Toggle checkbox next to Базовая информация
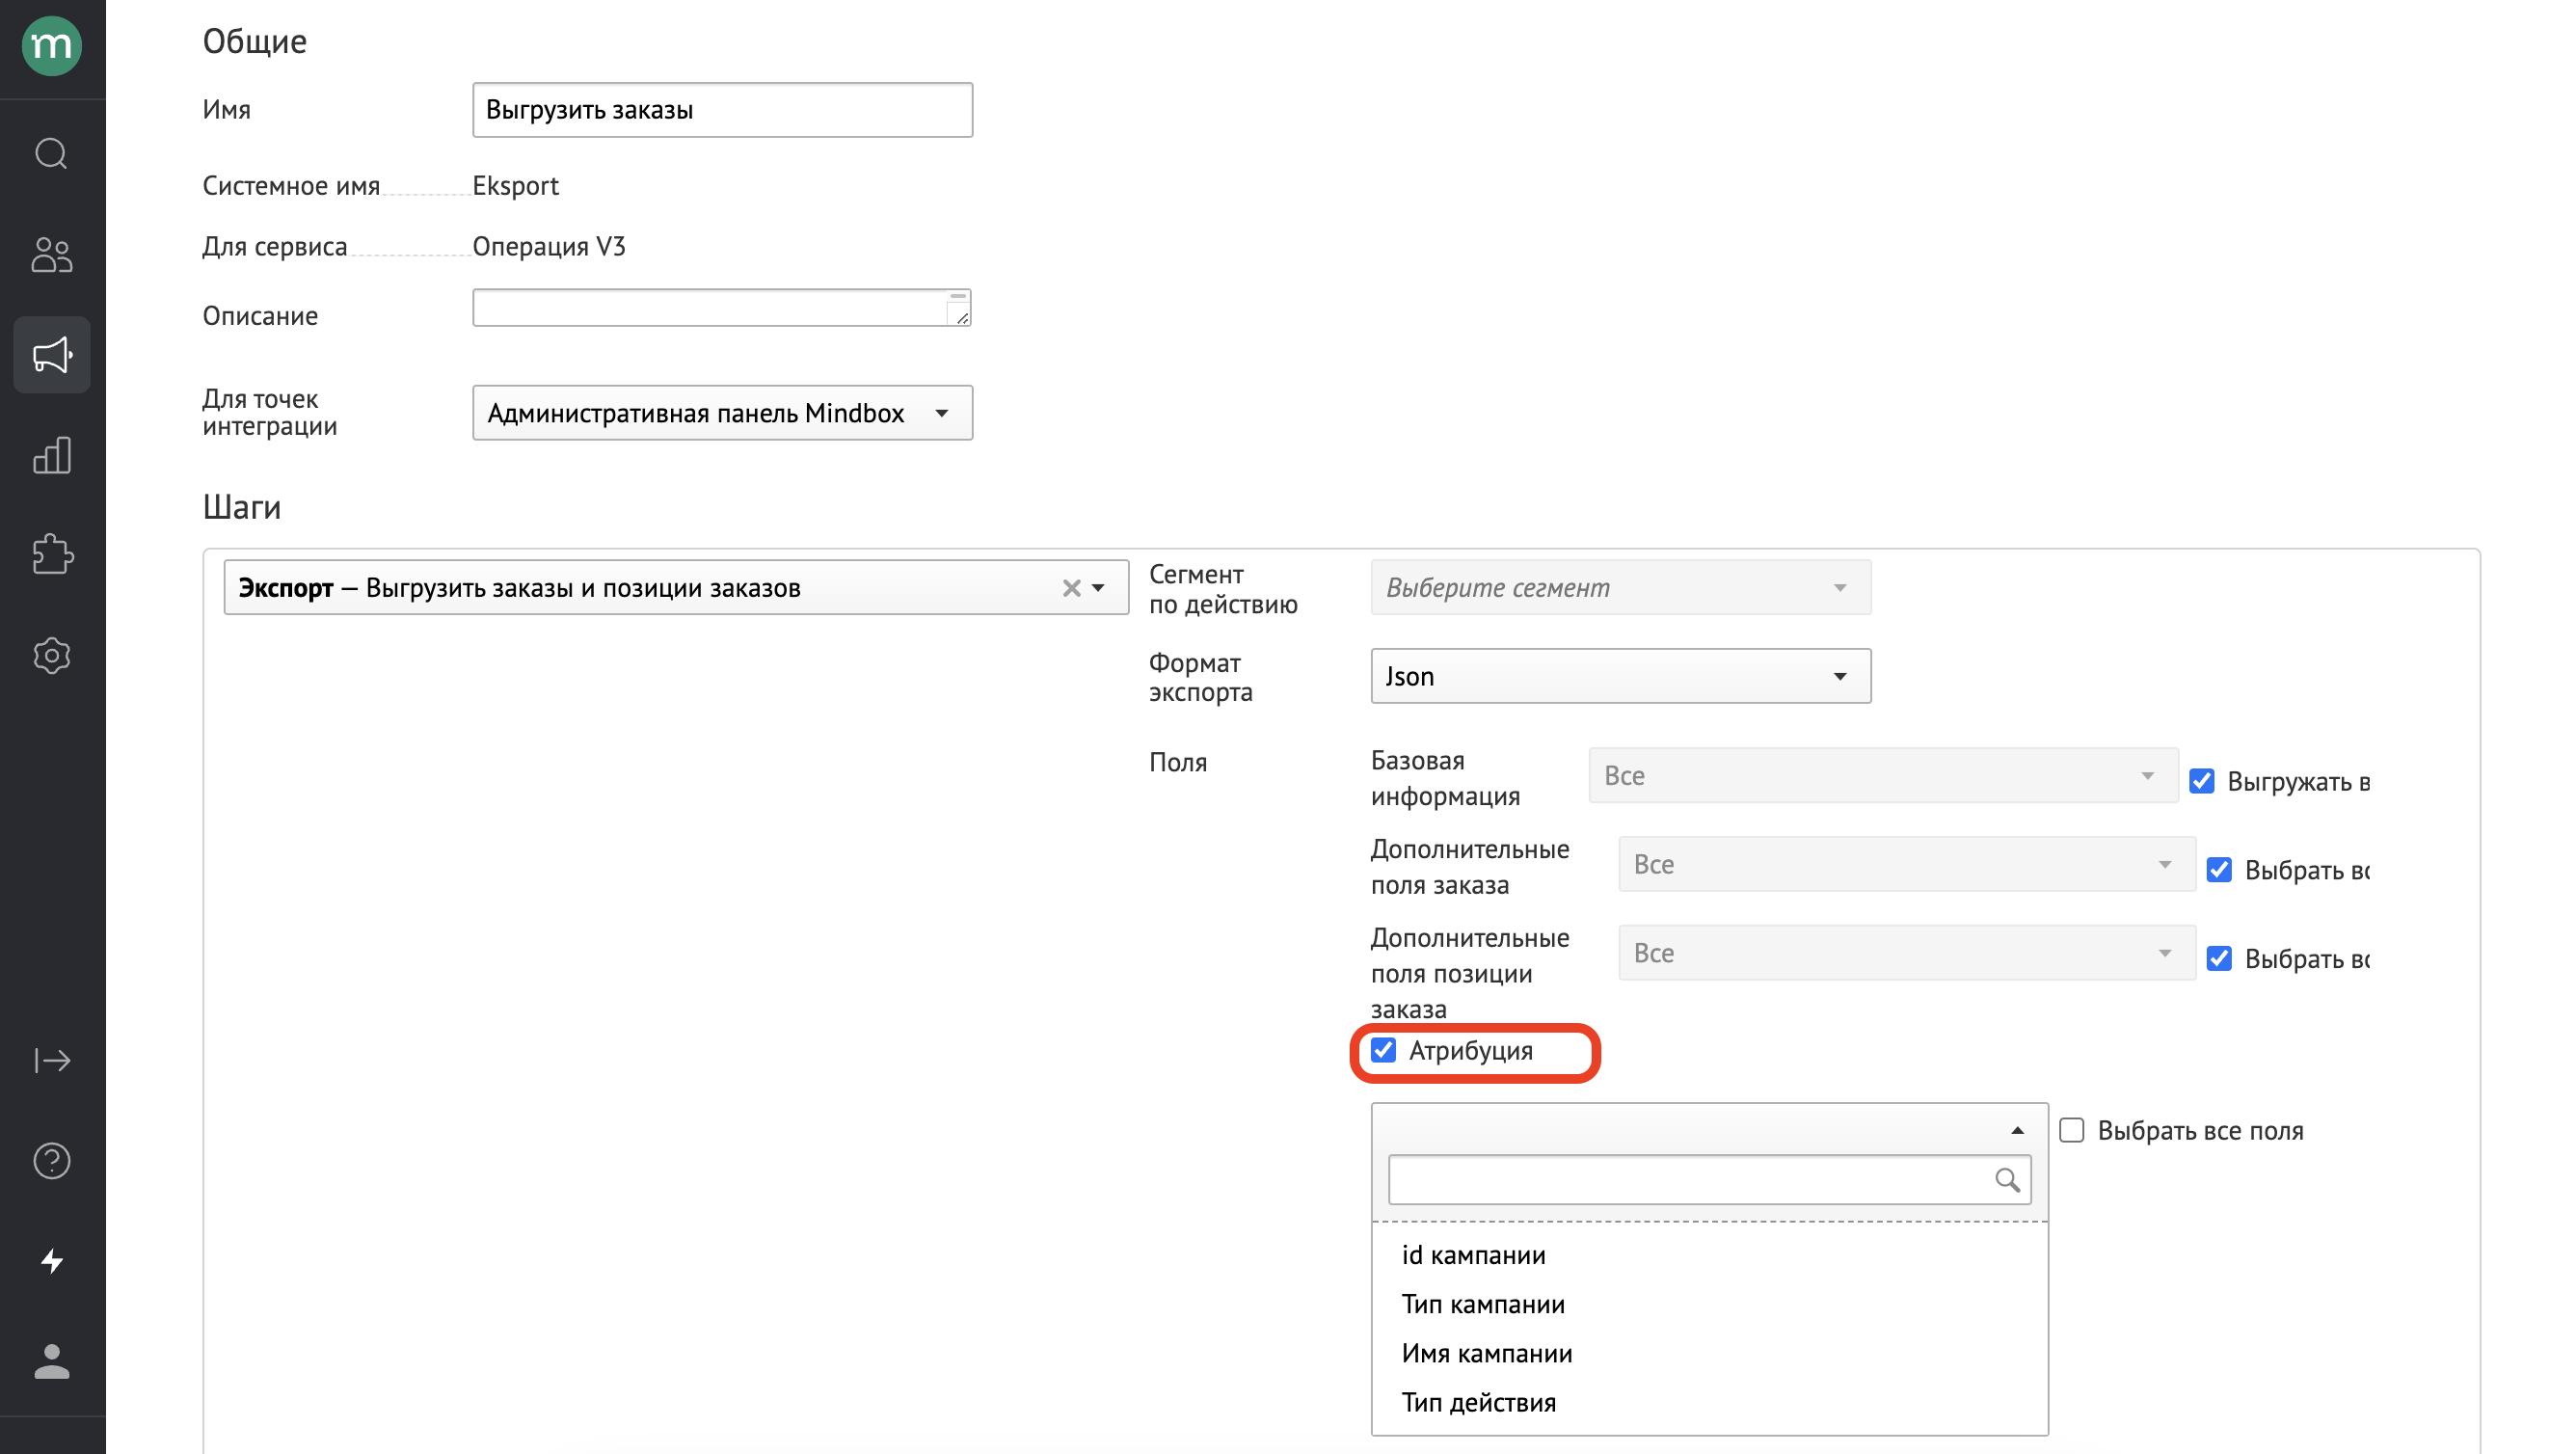2576x1454 pixels. 2202,781
